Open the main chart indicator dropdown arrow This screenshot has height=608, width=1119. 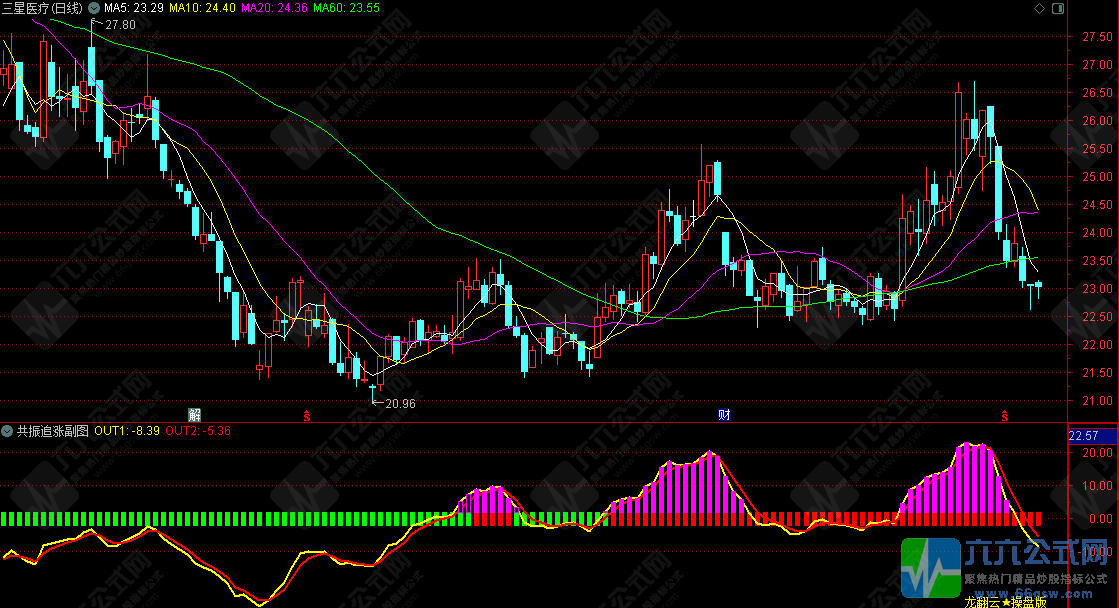pyautogui.click(x=94, y=8)
